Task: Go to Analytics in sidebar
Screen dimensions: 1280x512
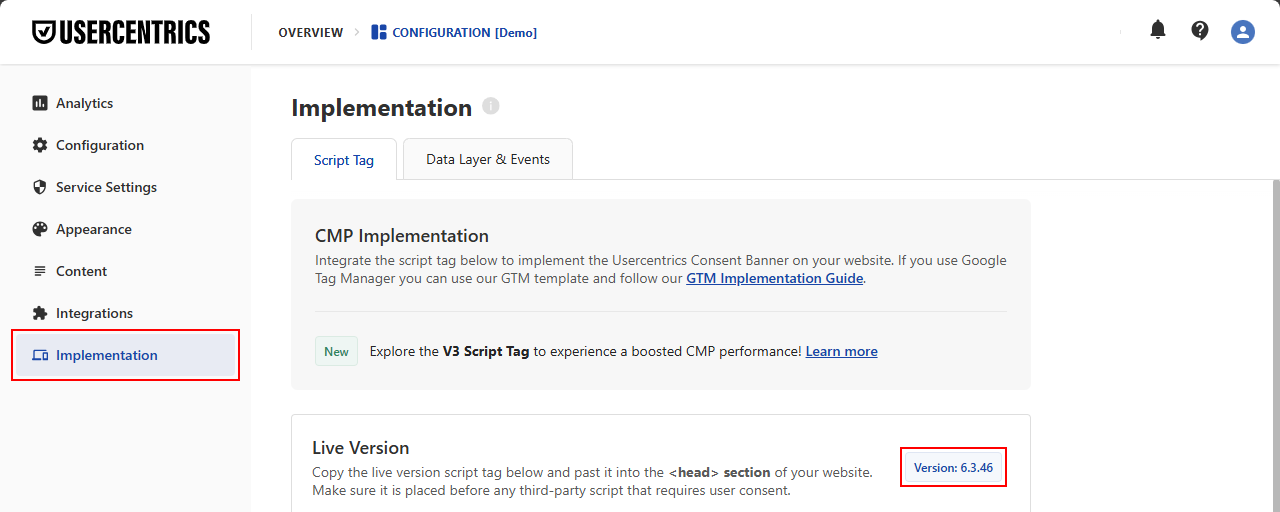Action: (125, 103)
